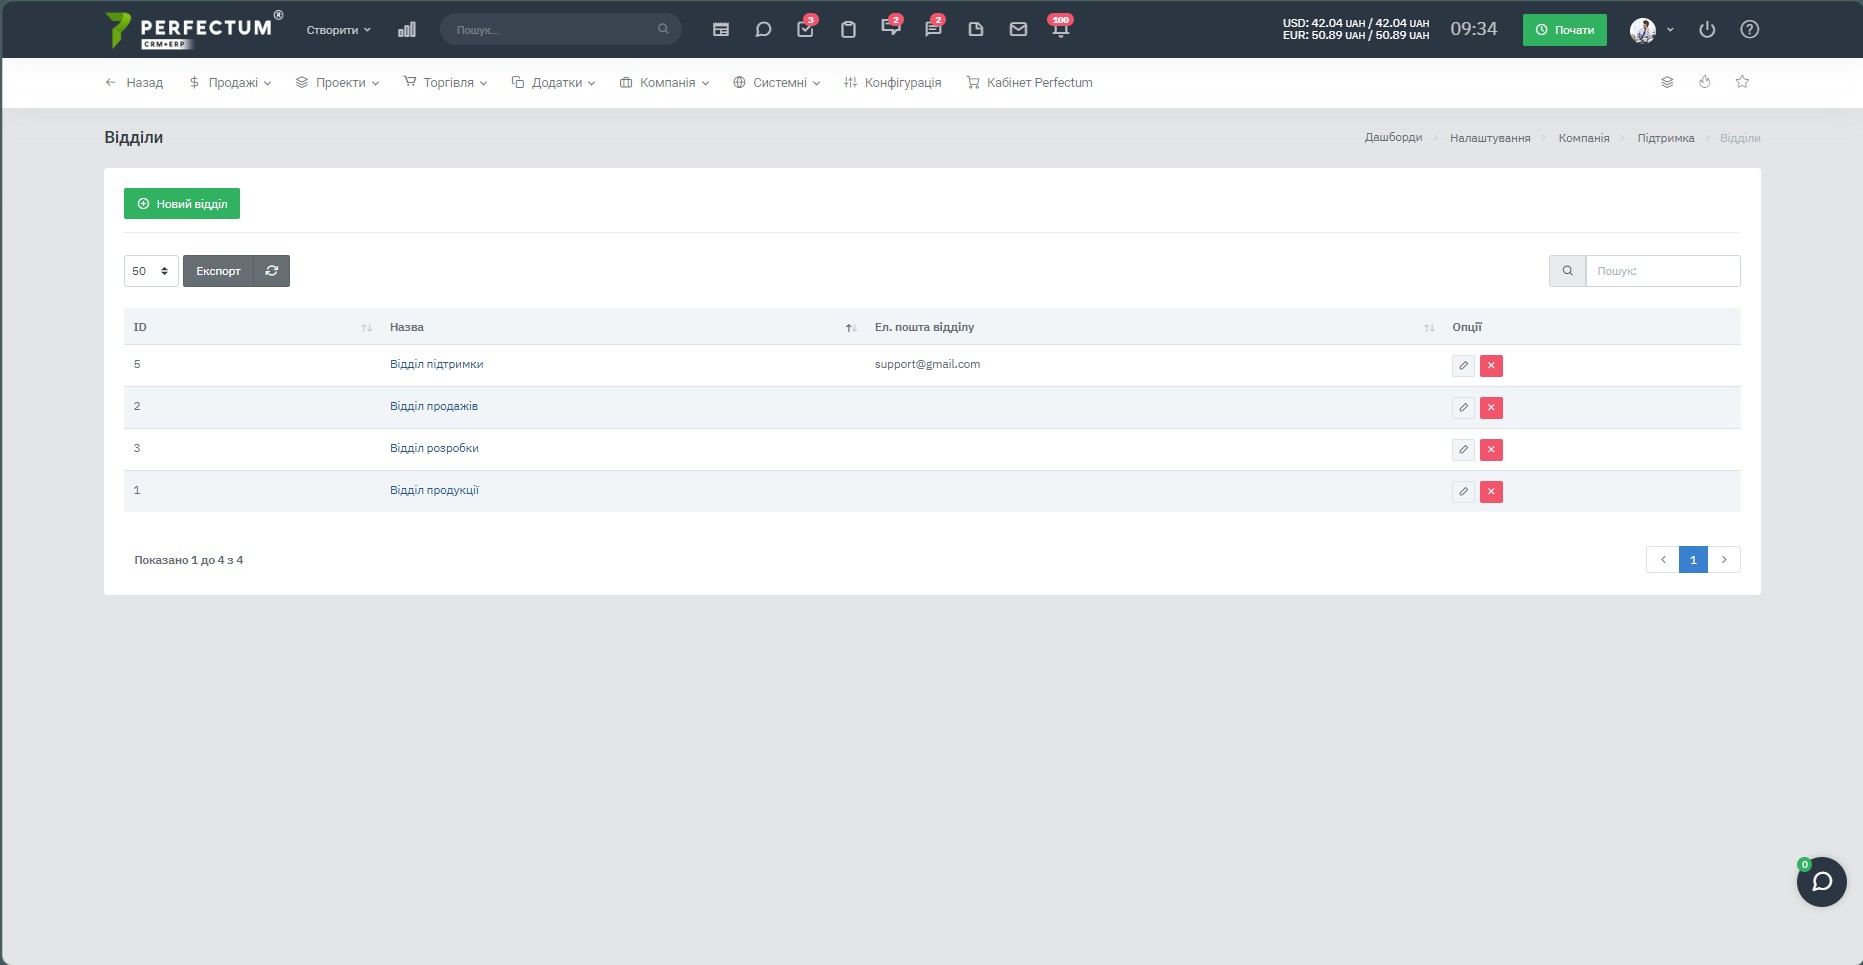The image size is (1863, 965).
Task: Open the notifications bell with 100 badge
Action: point(1060,28)
